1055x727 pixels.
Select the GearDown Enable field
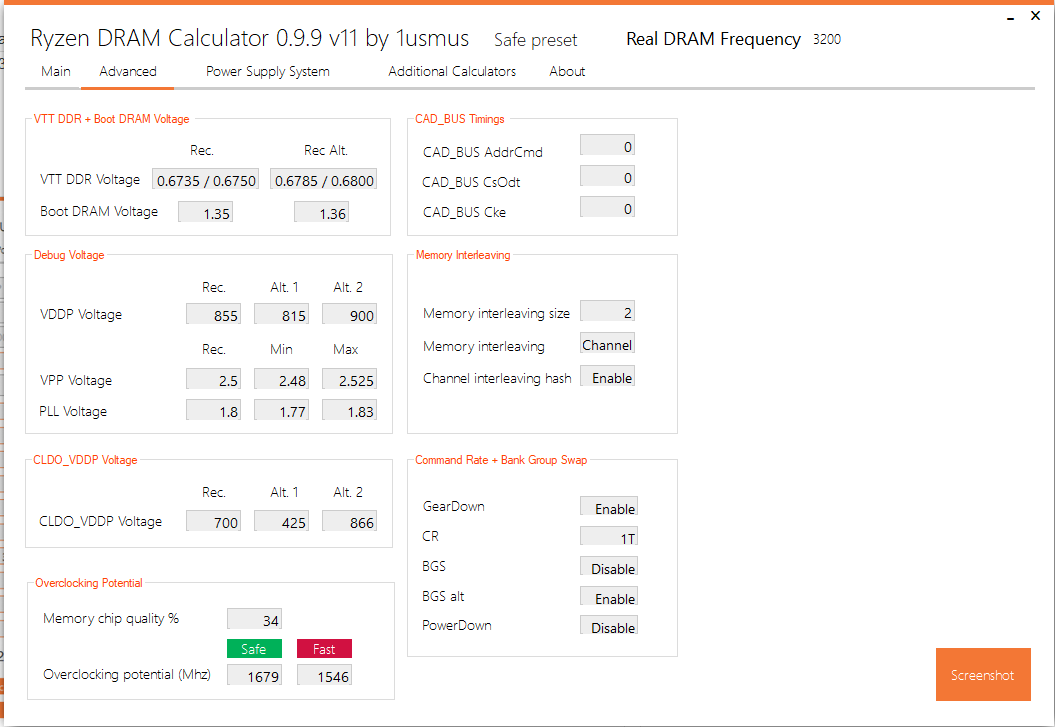[609, 507]
